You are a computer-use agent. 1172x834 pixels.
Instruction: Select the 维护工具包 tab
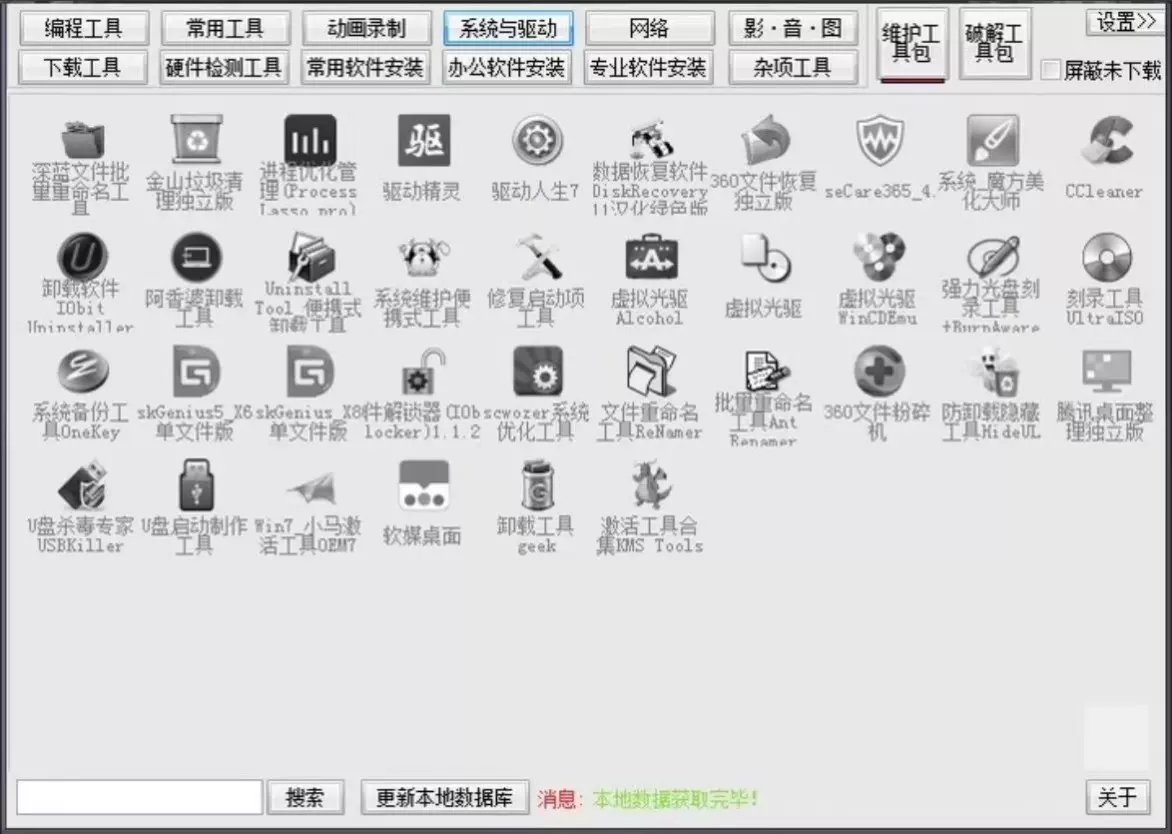911,44
